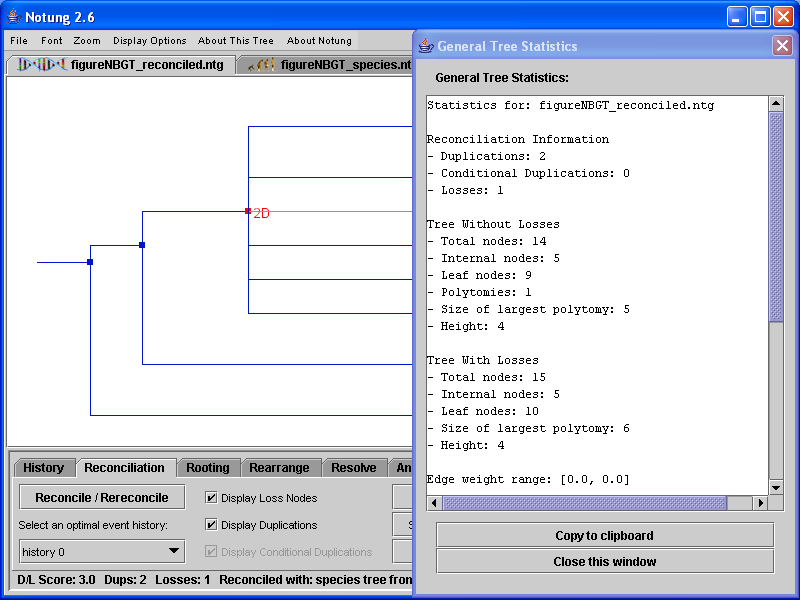The image size is (800, 600).
Task: Click the statistics horizontal scrollbar thumb
Action: click(x=596, y=503)
